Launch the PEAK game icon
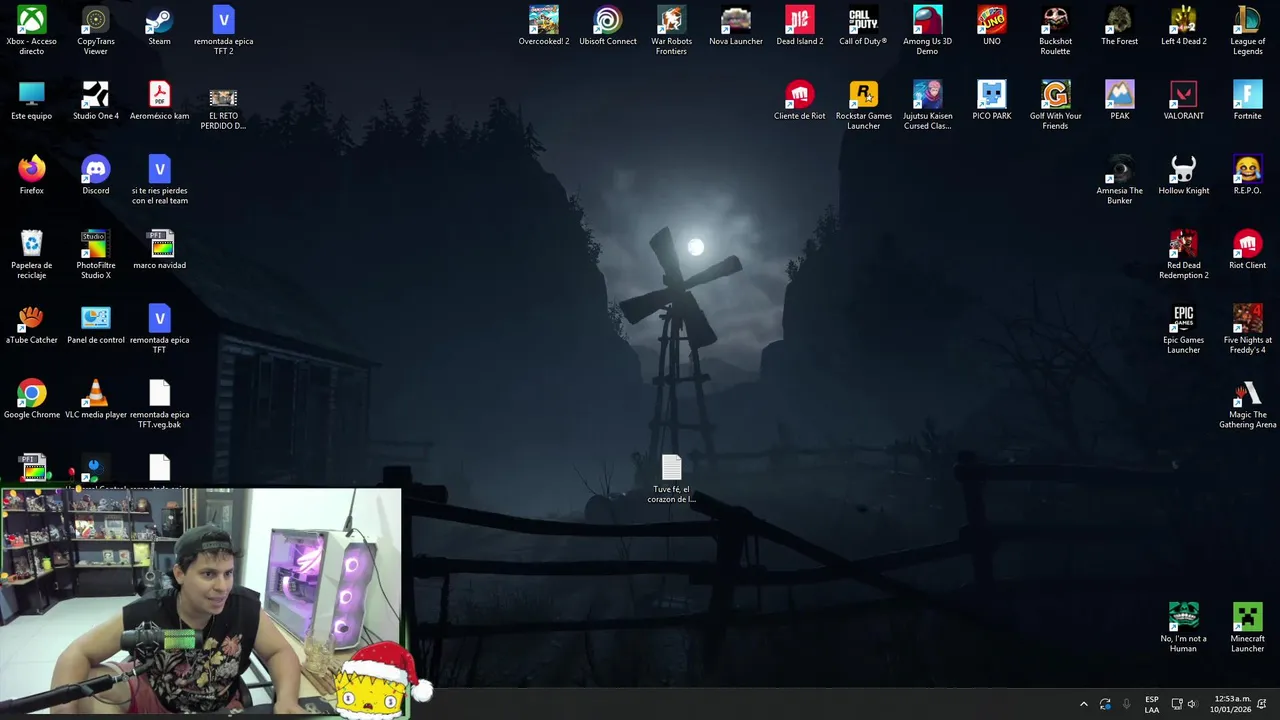 [1120, 94]
